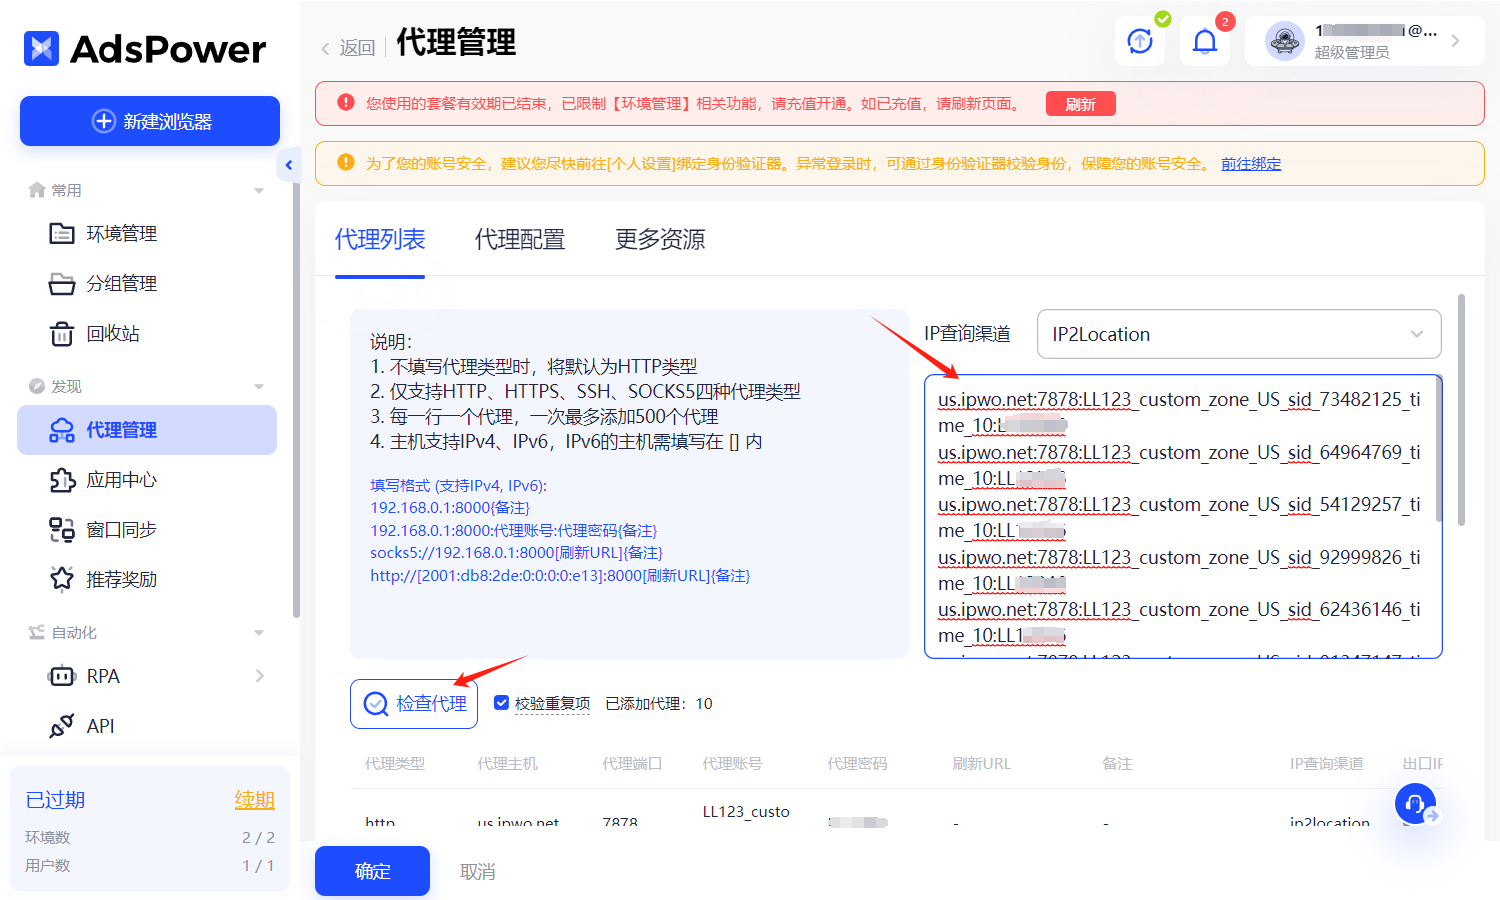The height and width of the screenshot is (900, 1500).
Task: Click the page's vertical scrollbar
Action: 1461,410
